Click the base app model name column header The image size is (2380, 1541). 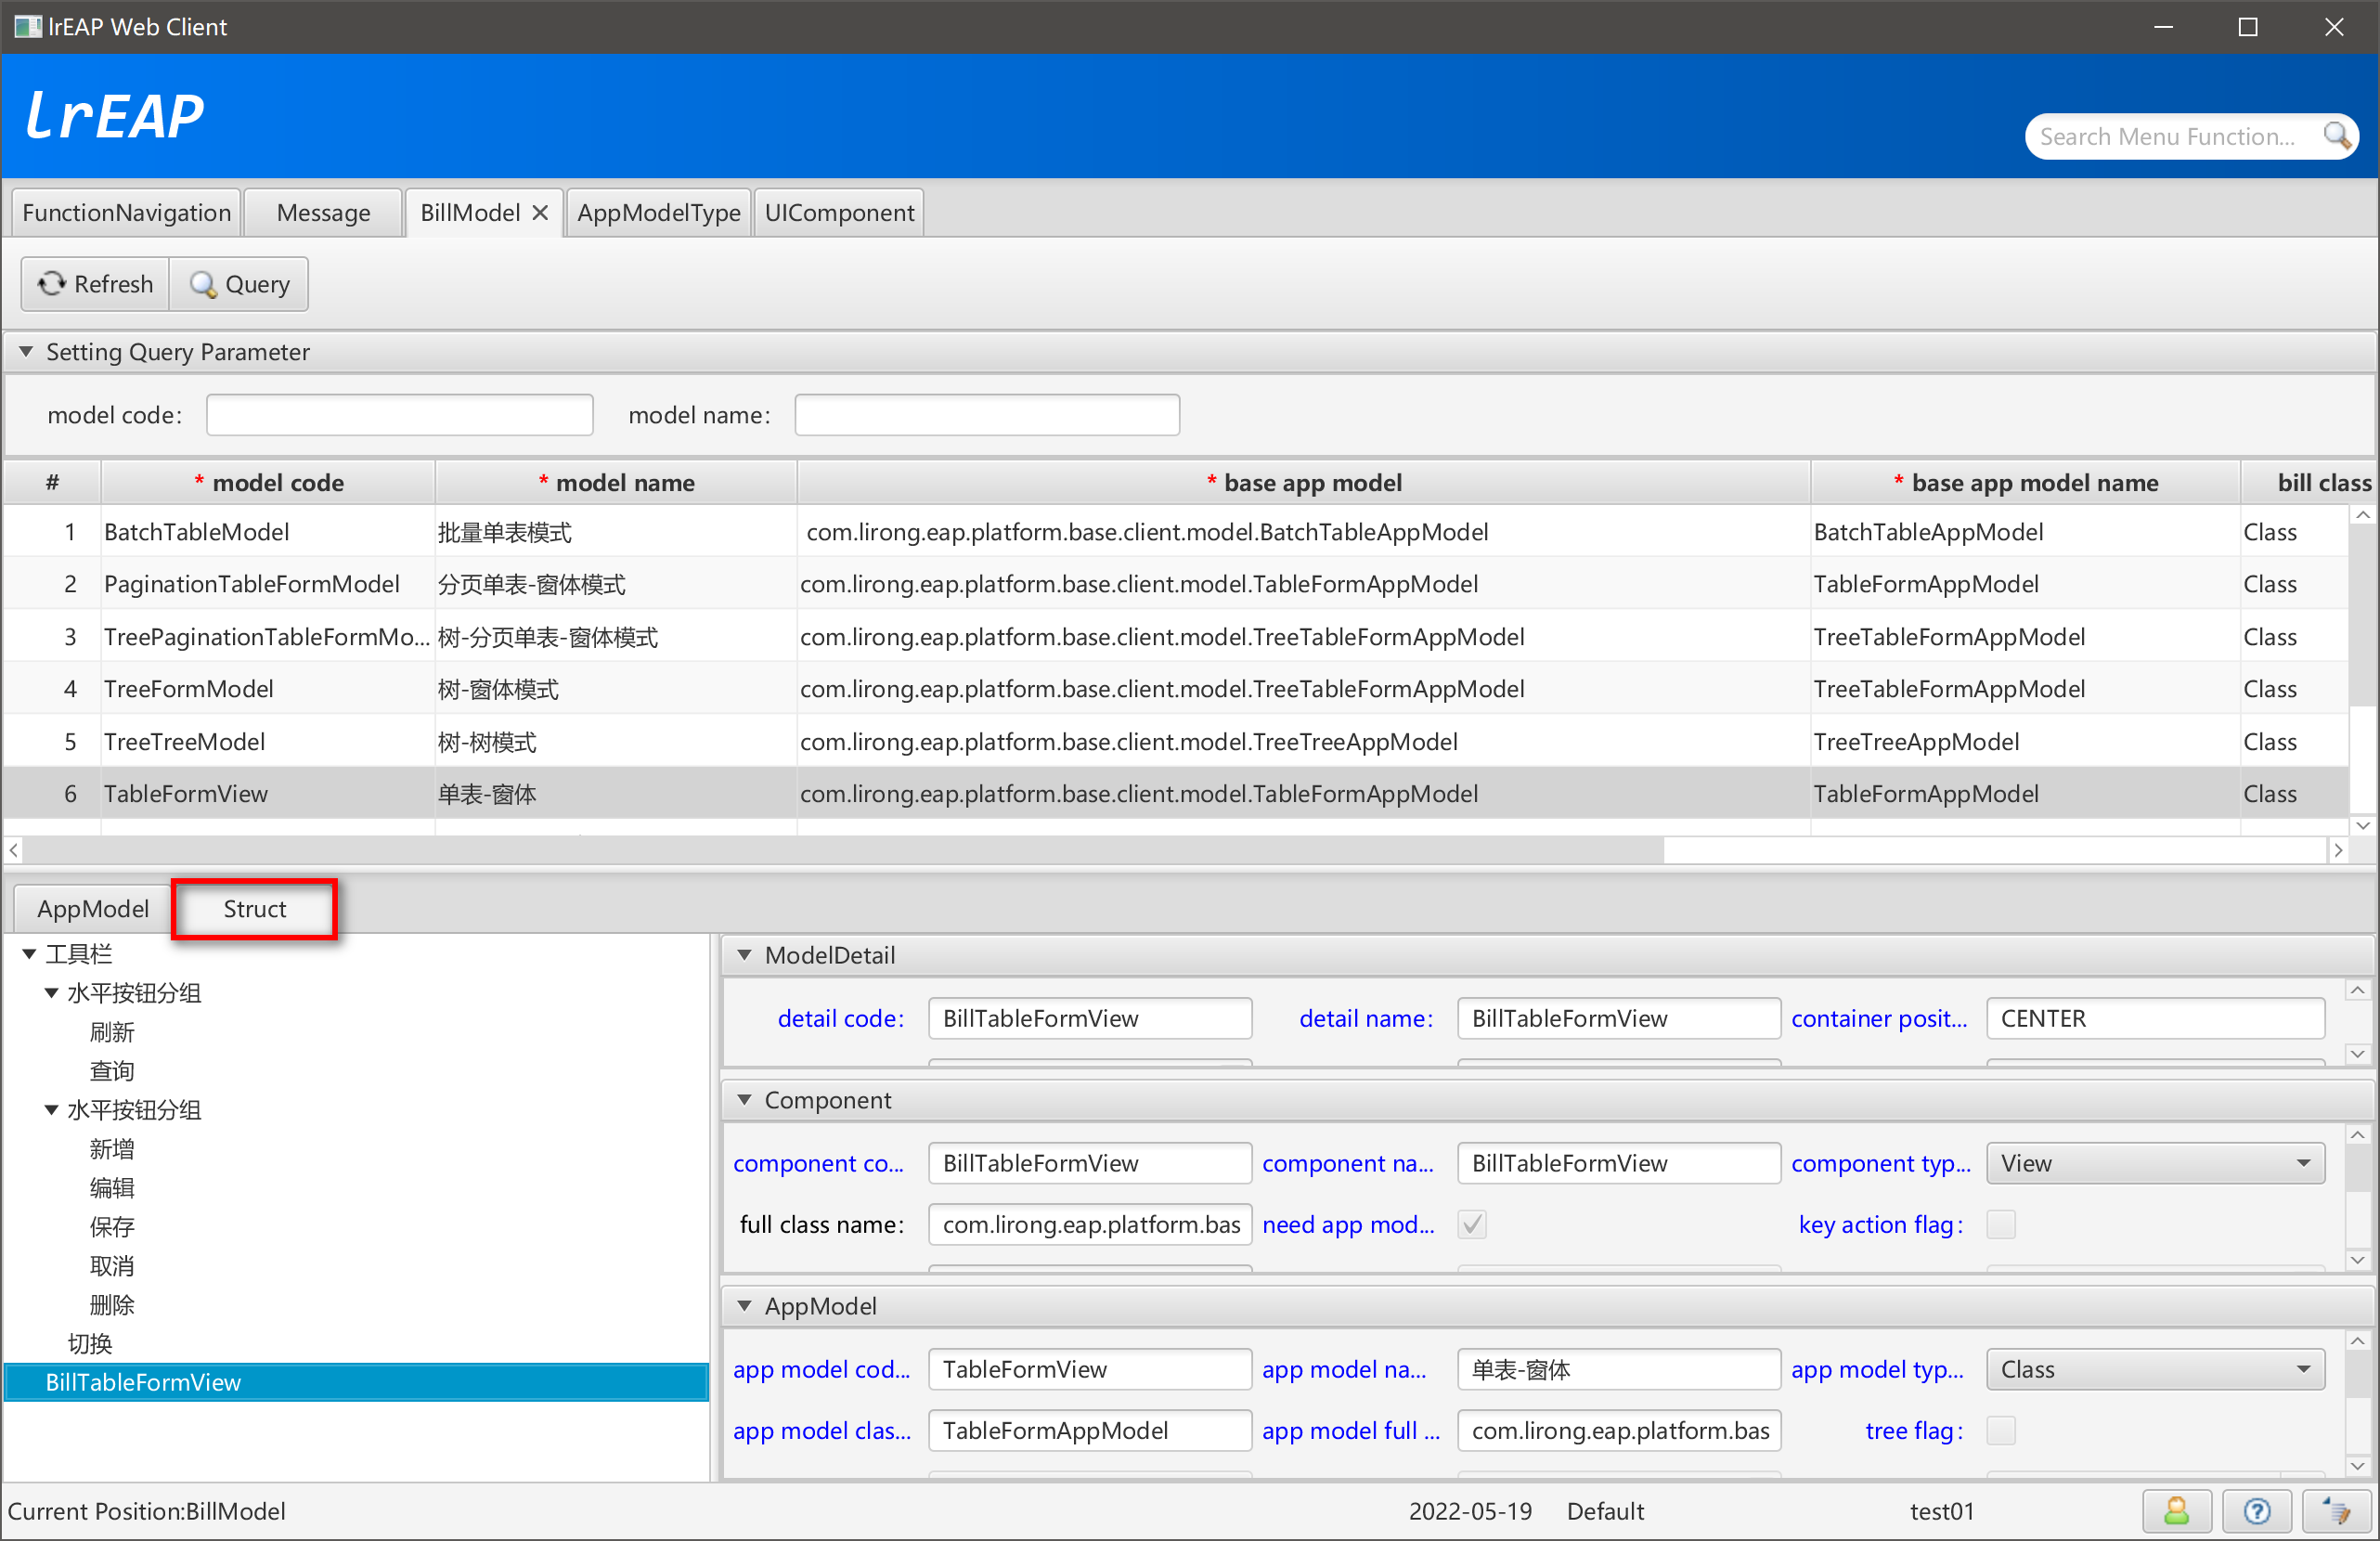pyautogui.click(x=2025, y=483)
